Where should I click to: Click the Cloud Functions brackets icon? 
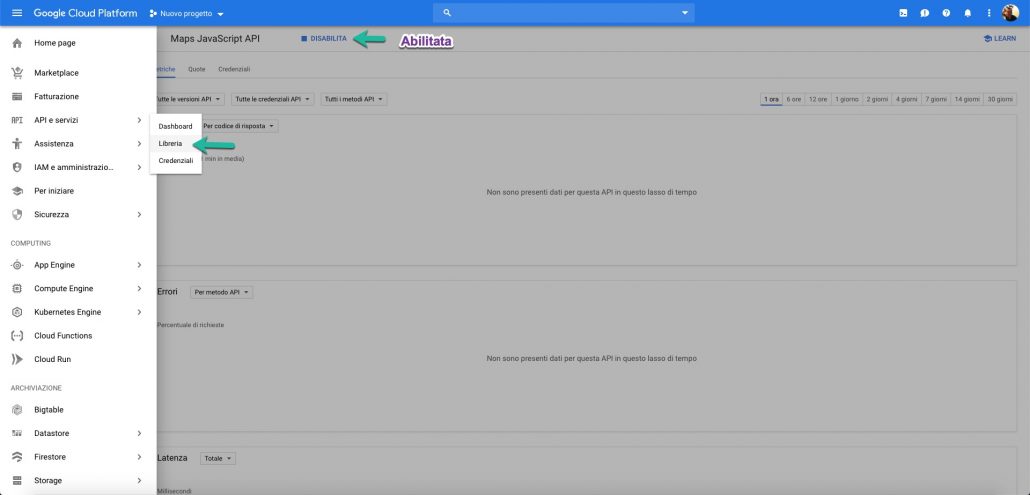17,336
